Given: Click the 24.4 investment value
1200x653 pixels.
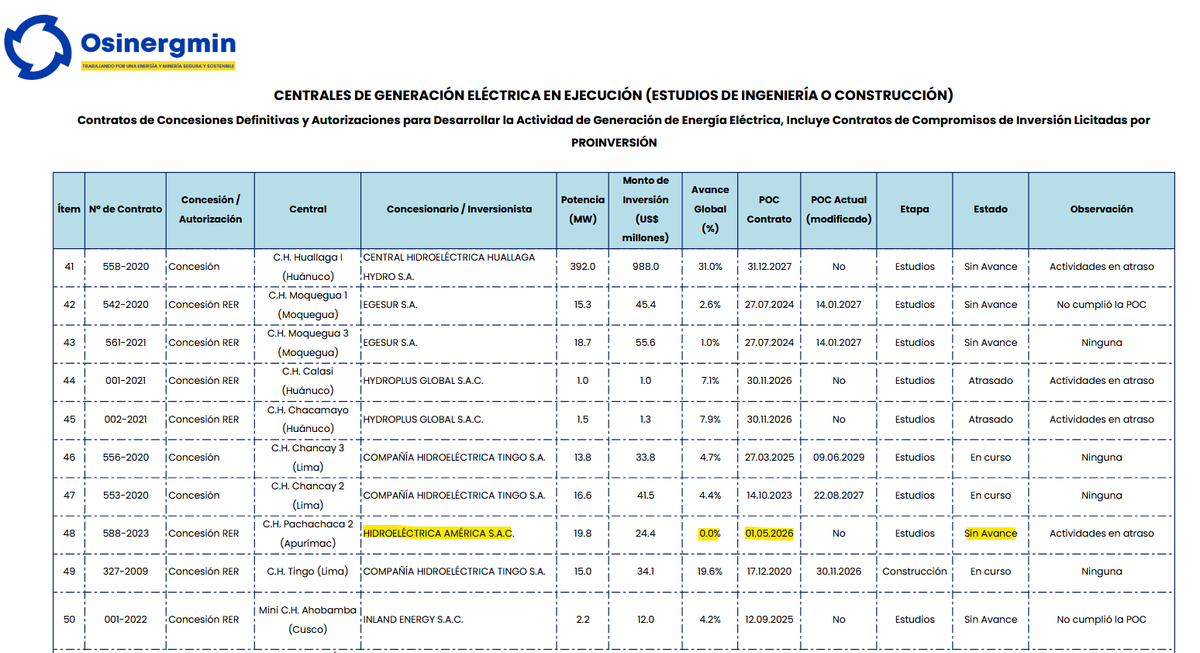Looking at the screenshot, I should tap(645, 534).
